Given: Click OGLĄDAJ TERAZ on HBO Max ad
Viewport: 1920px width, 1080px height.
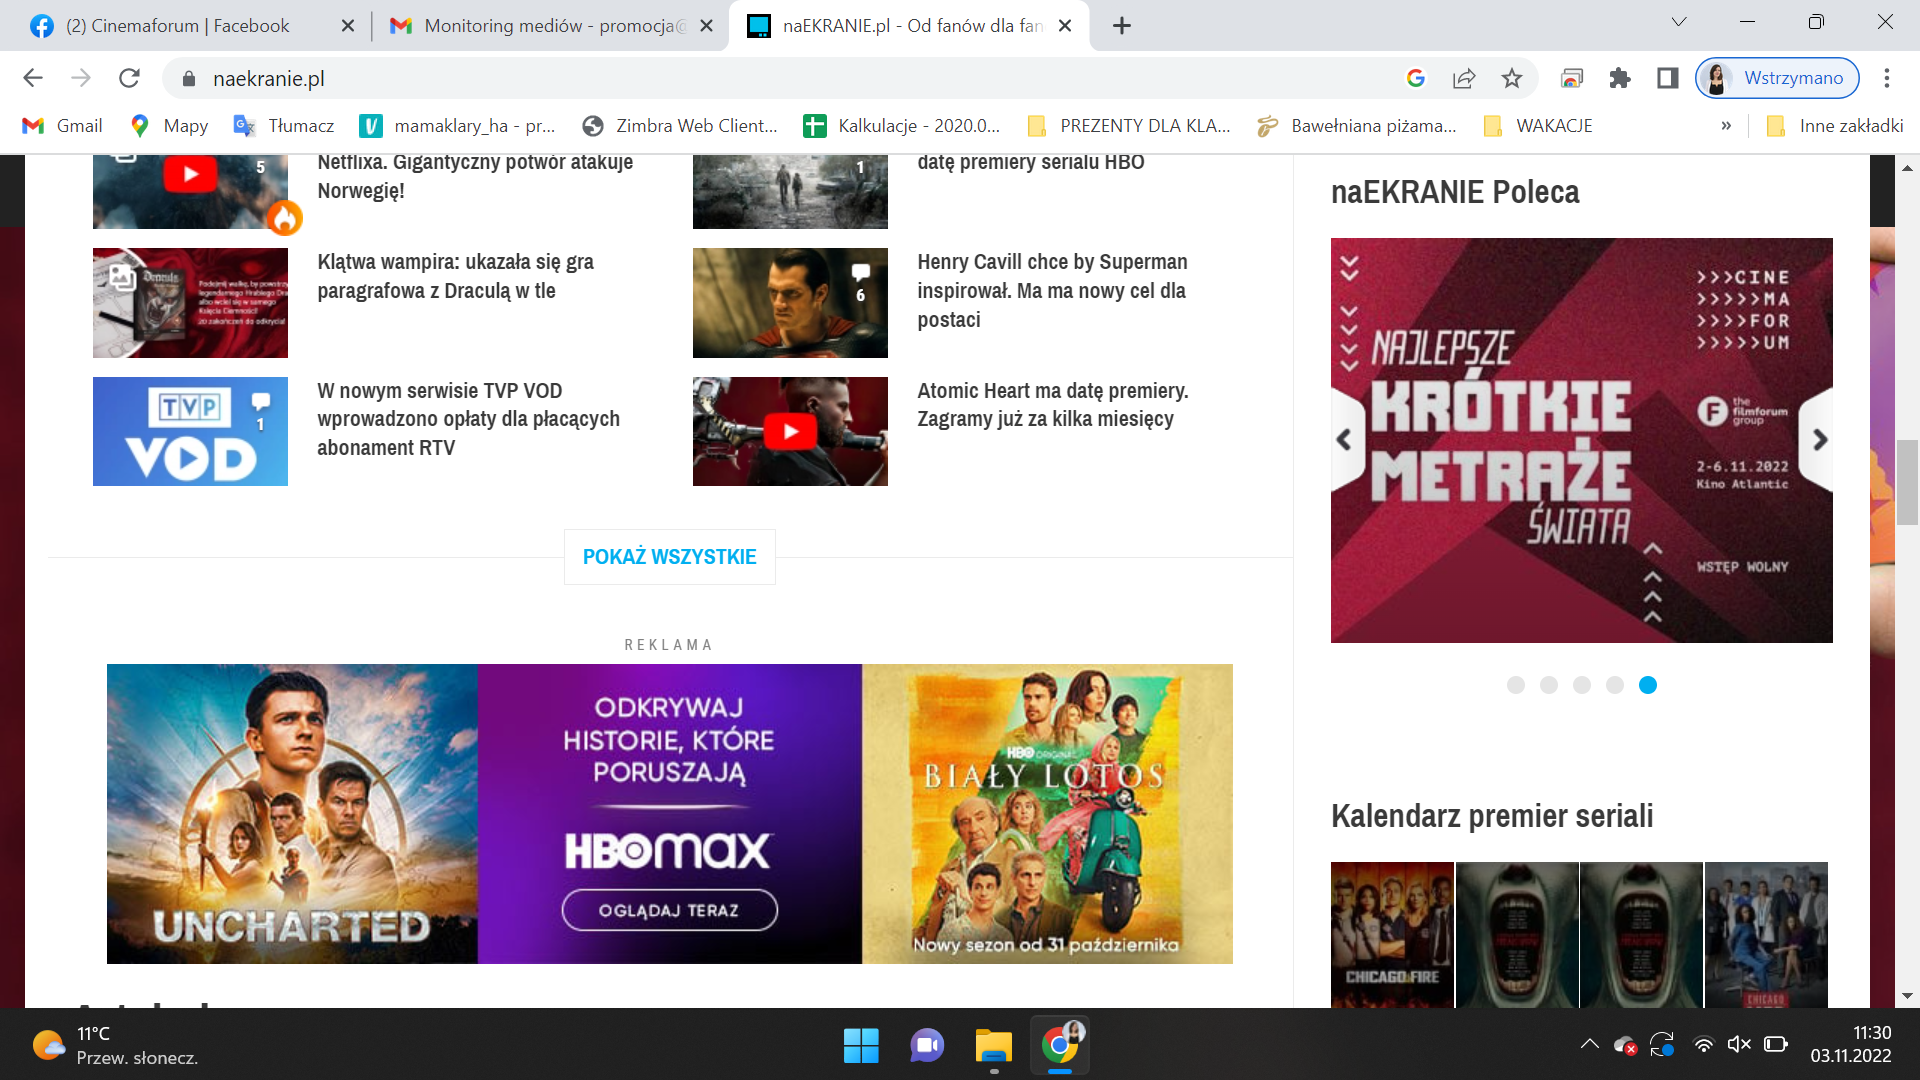Looking at the screenshot, I should [669, 910].
